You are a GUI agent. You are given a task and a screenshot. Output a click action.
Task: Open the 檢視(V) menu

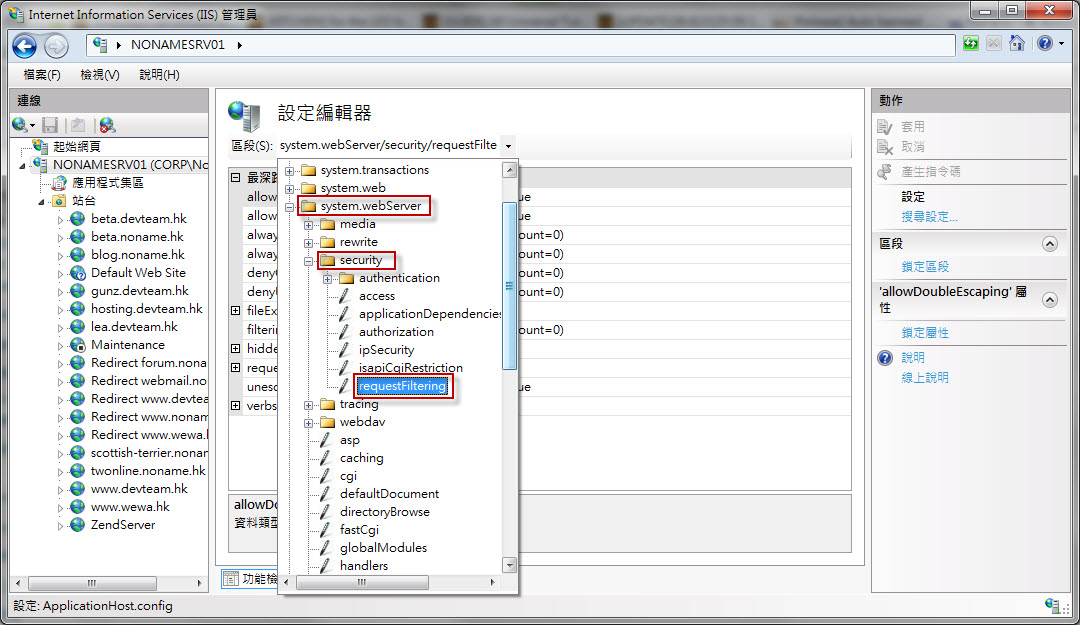click(x=100, y=74)
